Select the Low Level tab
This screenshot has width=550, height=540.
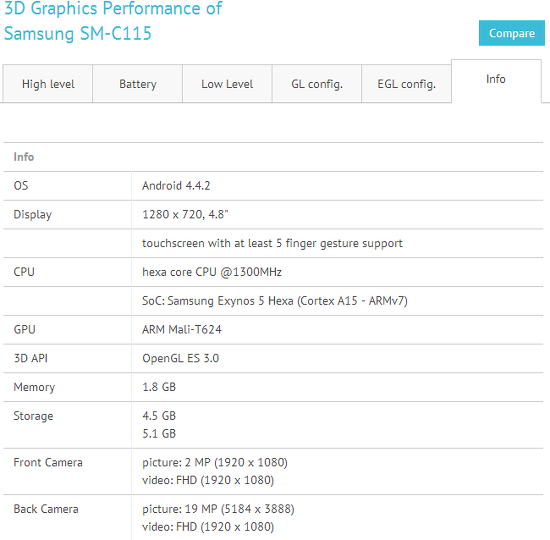(x=227, y=84)
